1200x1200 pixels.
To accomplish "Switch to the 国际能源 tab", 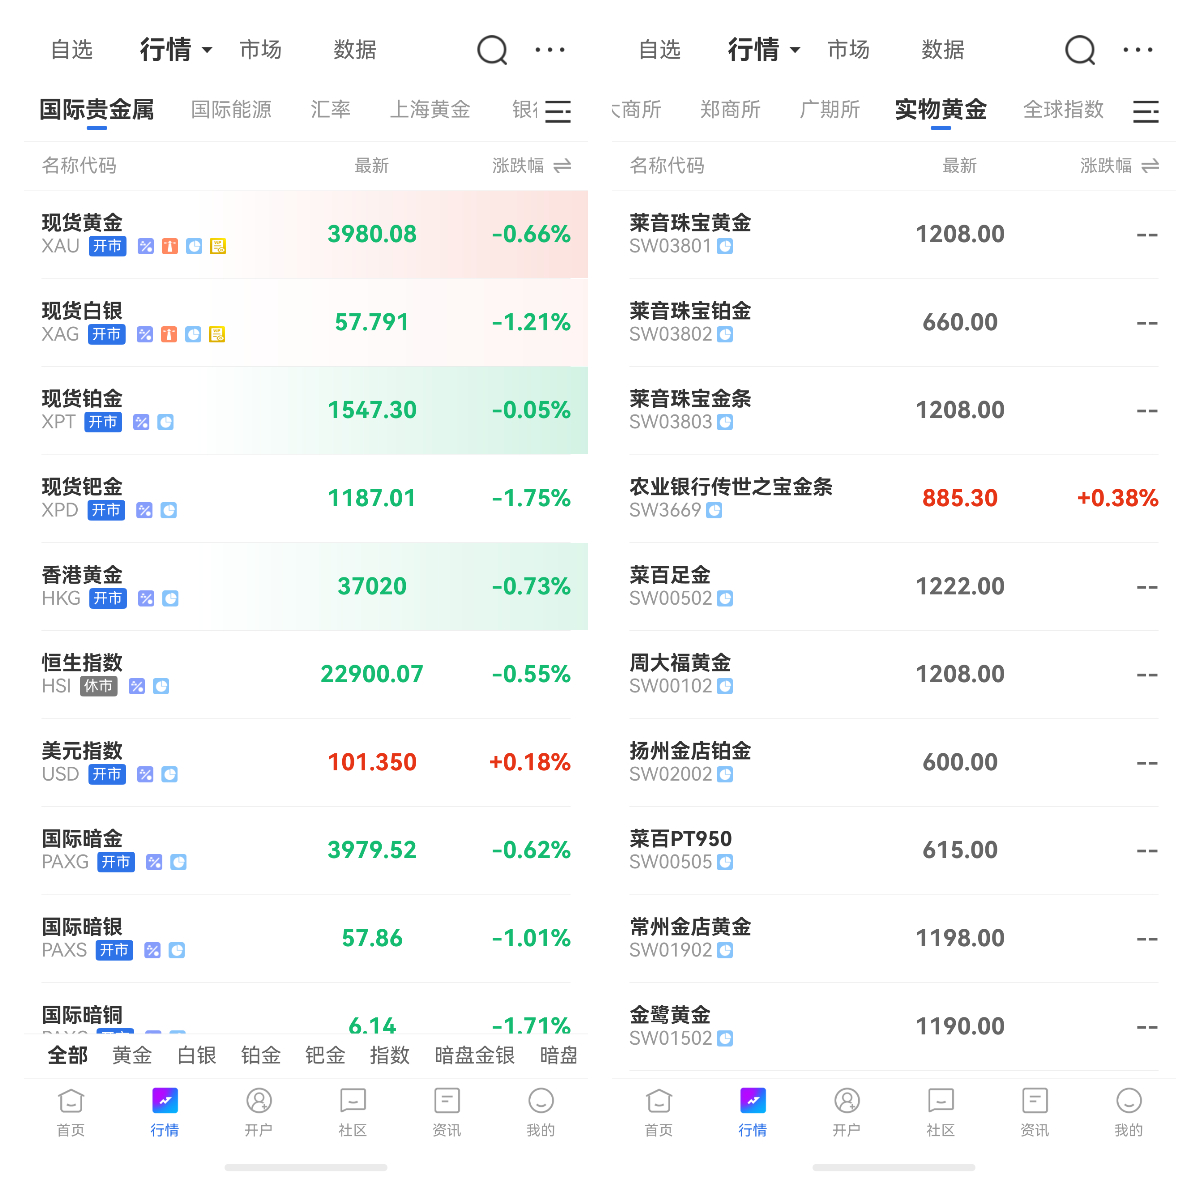I will (x=231, y=109).
